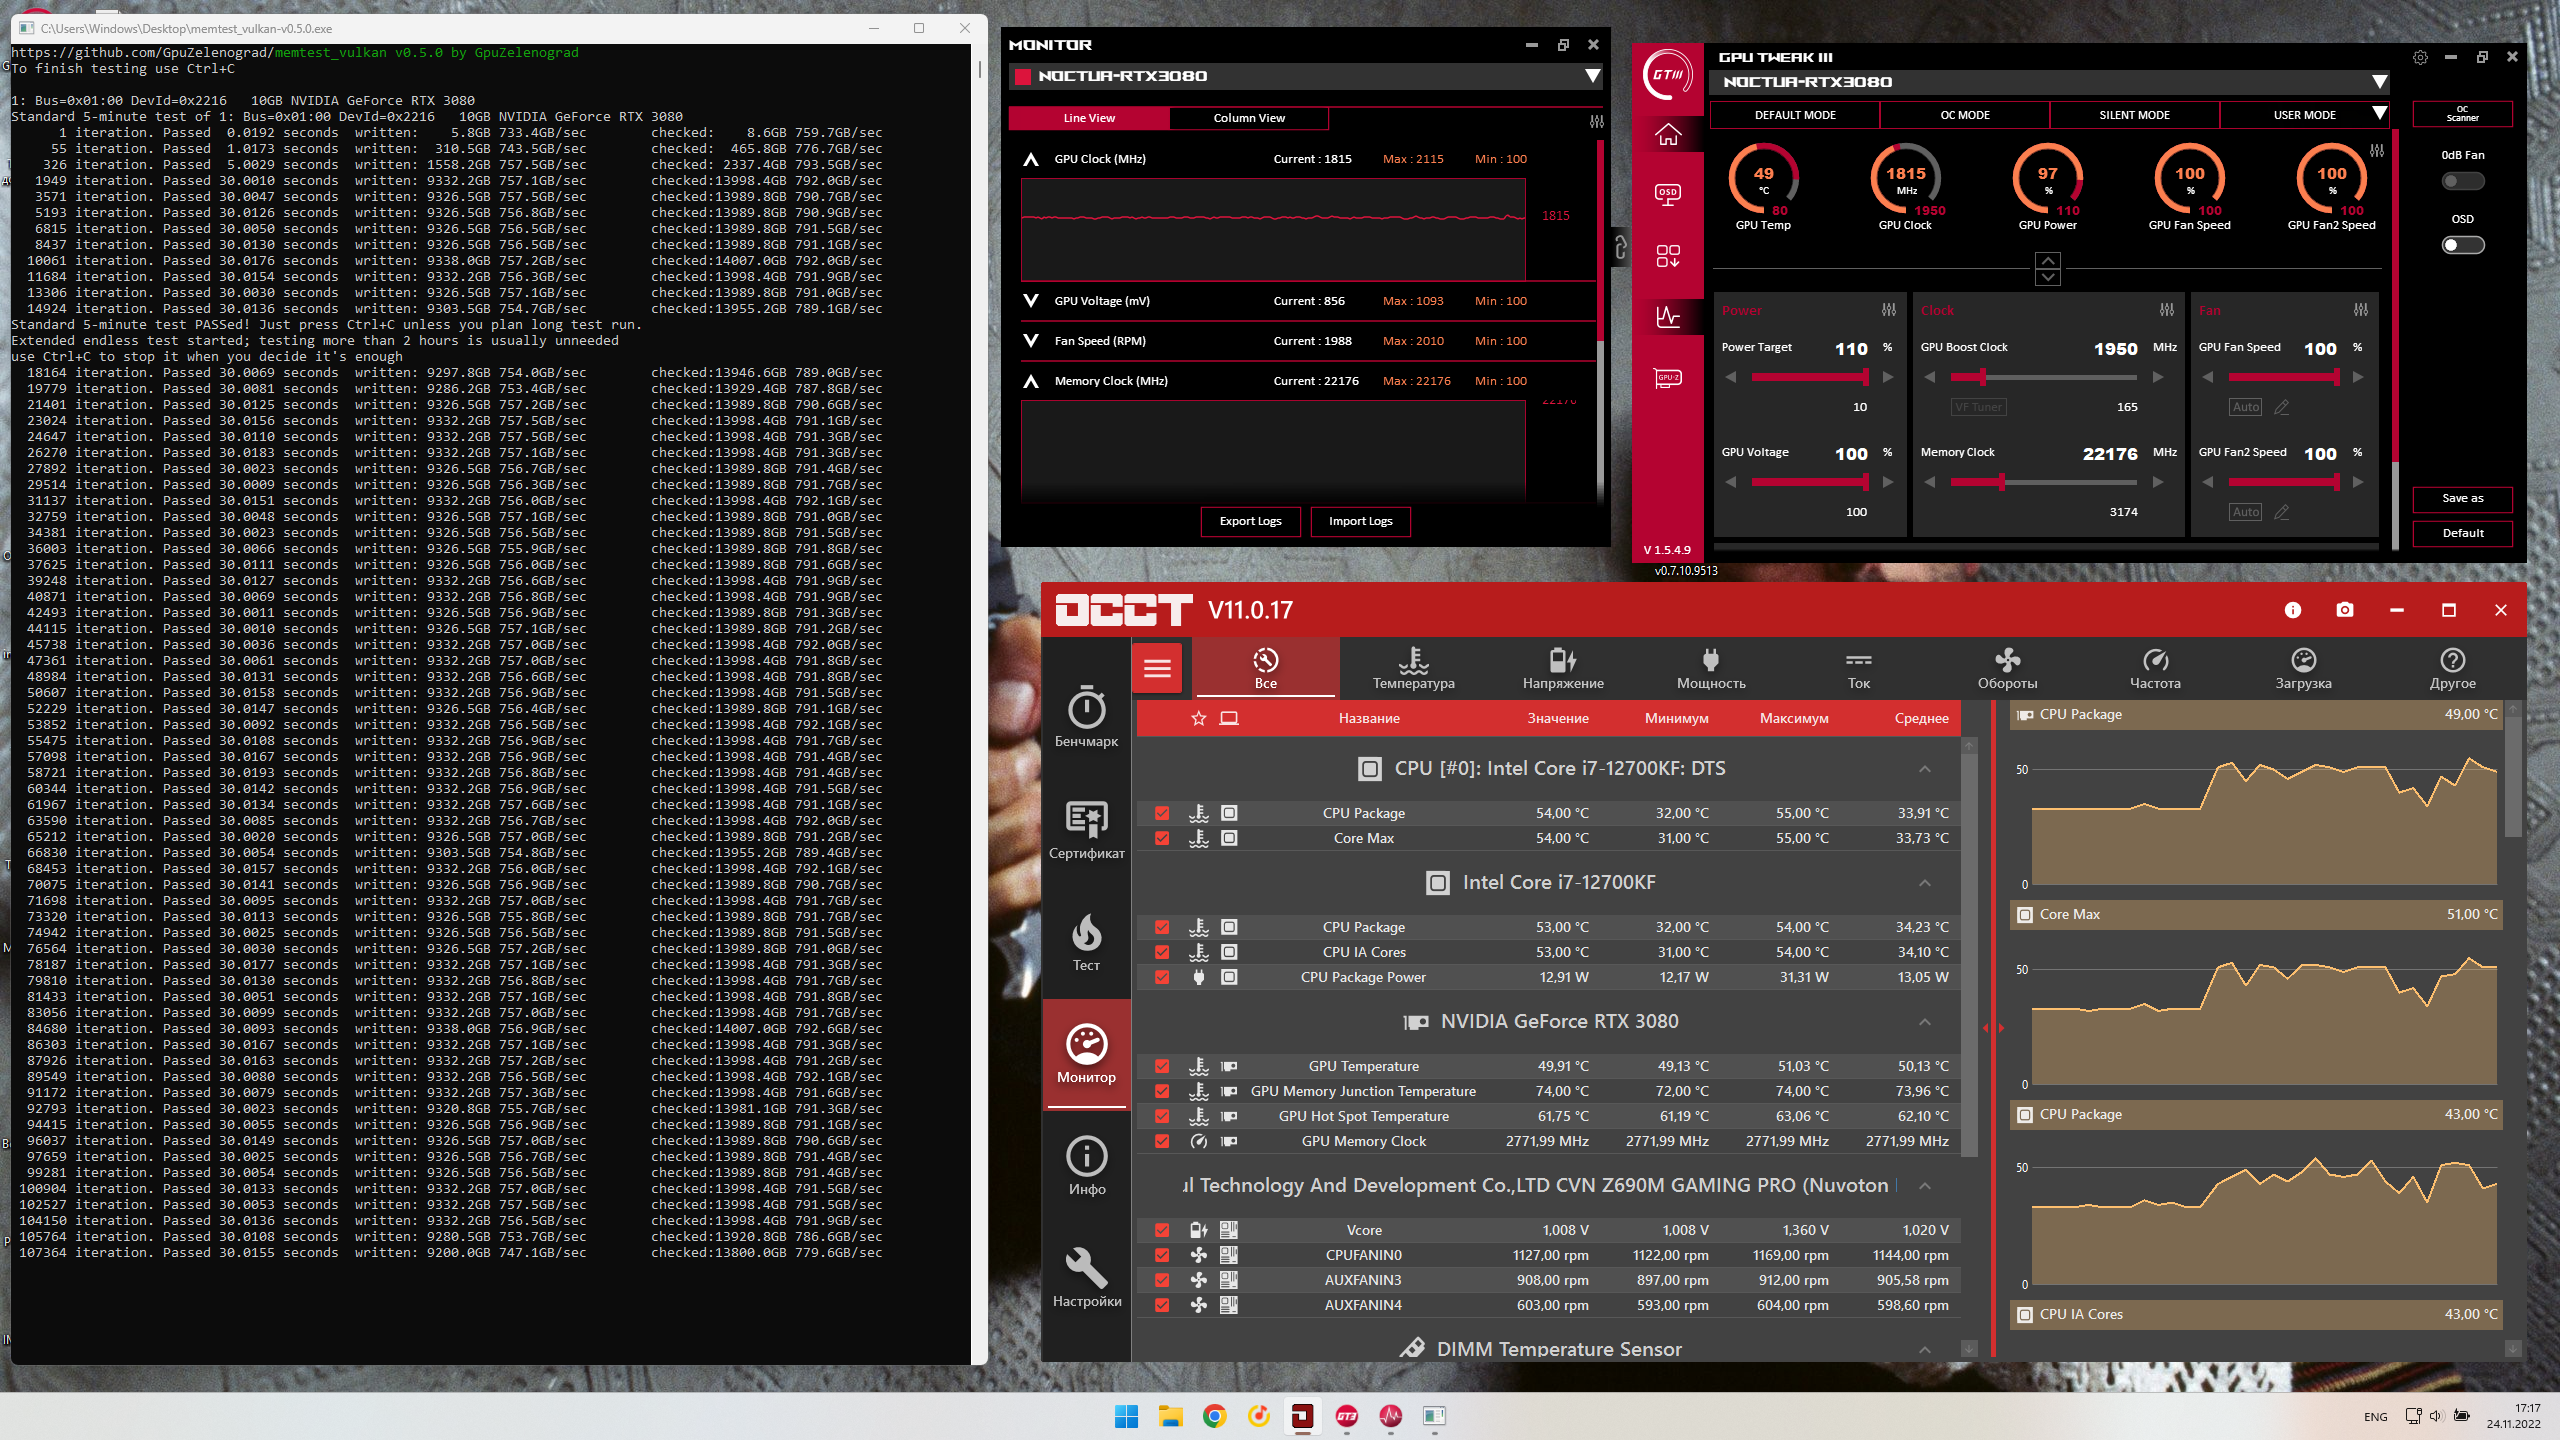Uncheck the GPU Temperature sensor checkbox
Viewport: 2560px width, 1440px height.
1162,1066
